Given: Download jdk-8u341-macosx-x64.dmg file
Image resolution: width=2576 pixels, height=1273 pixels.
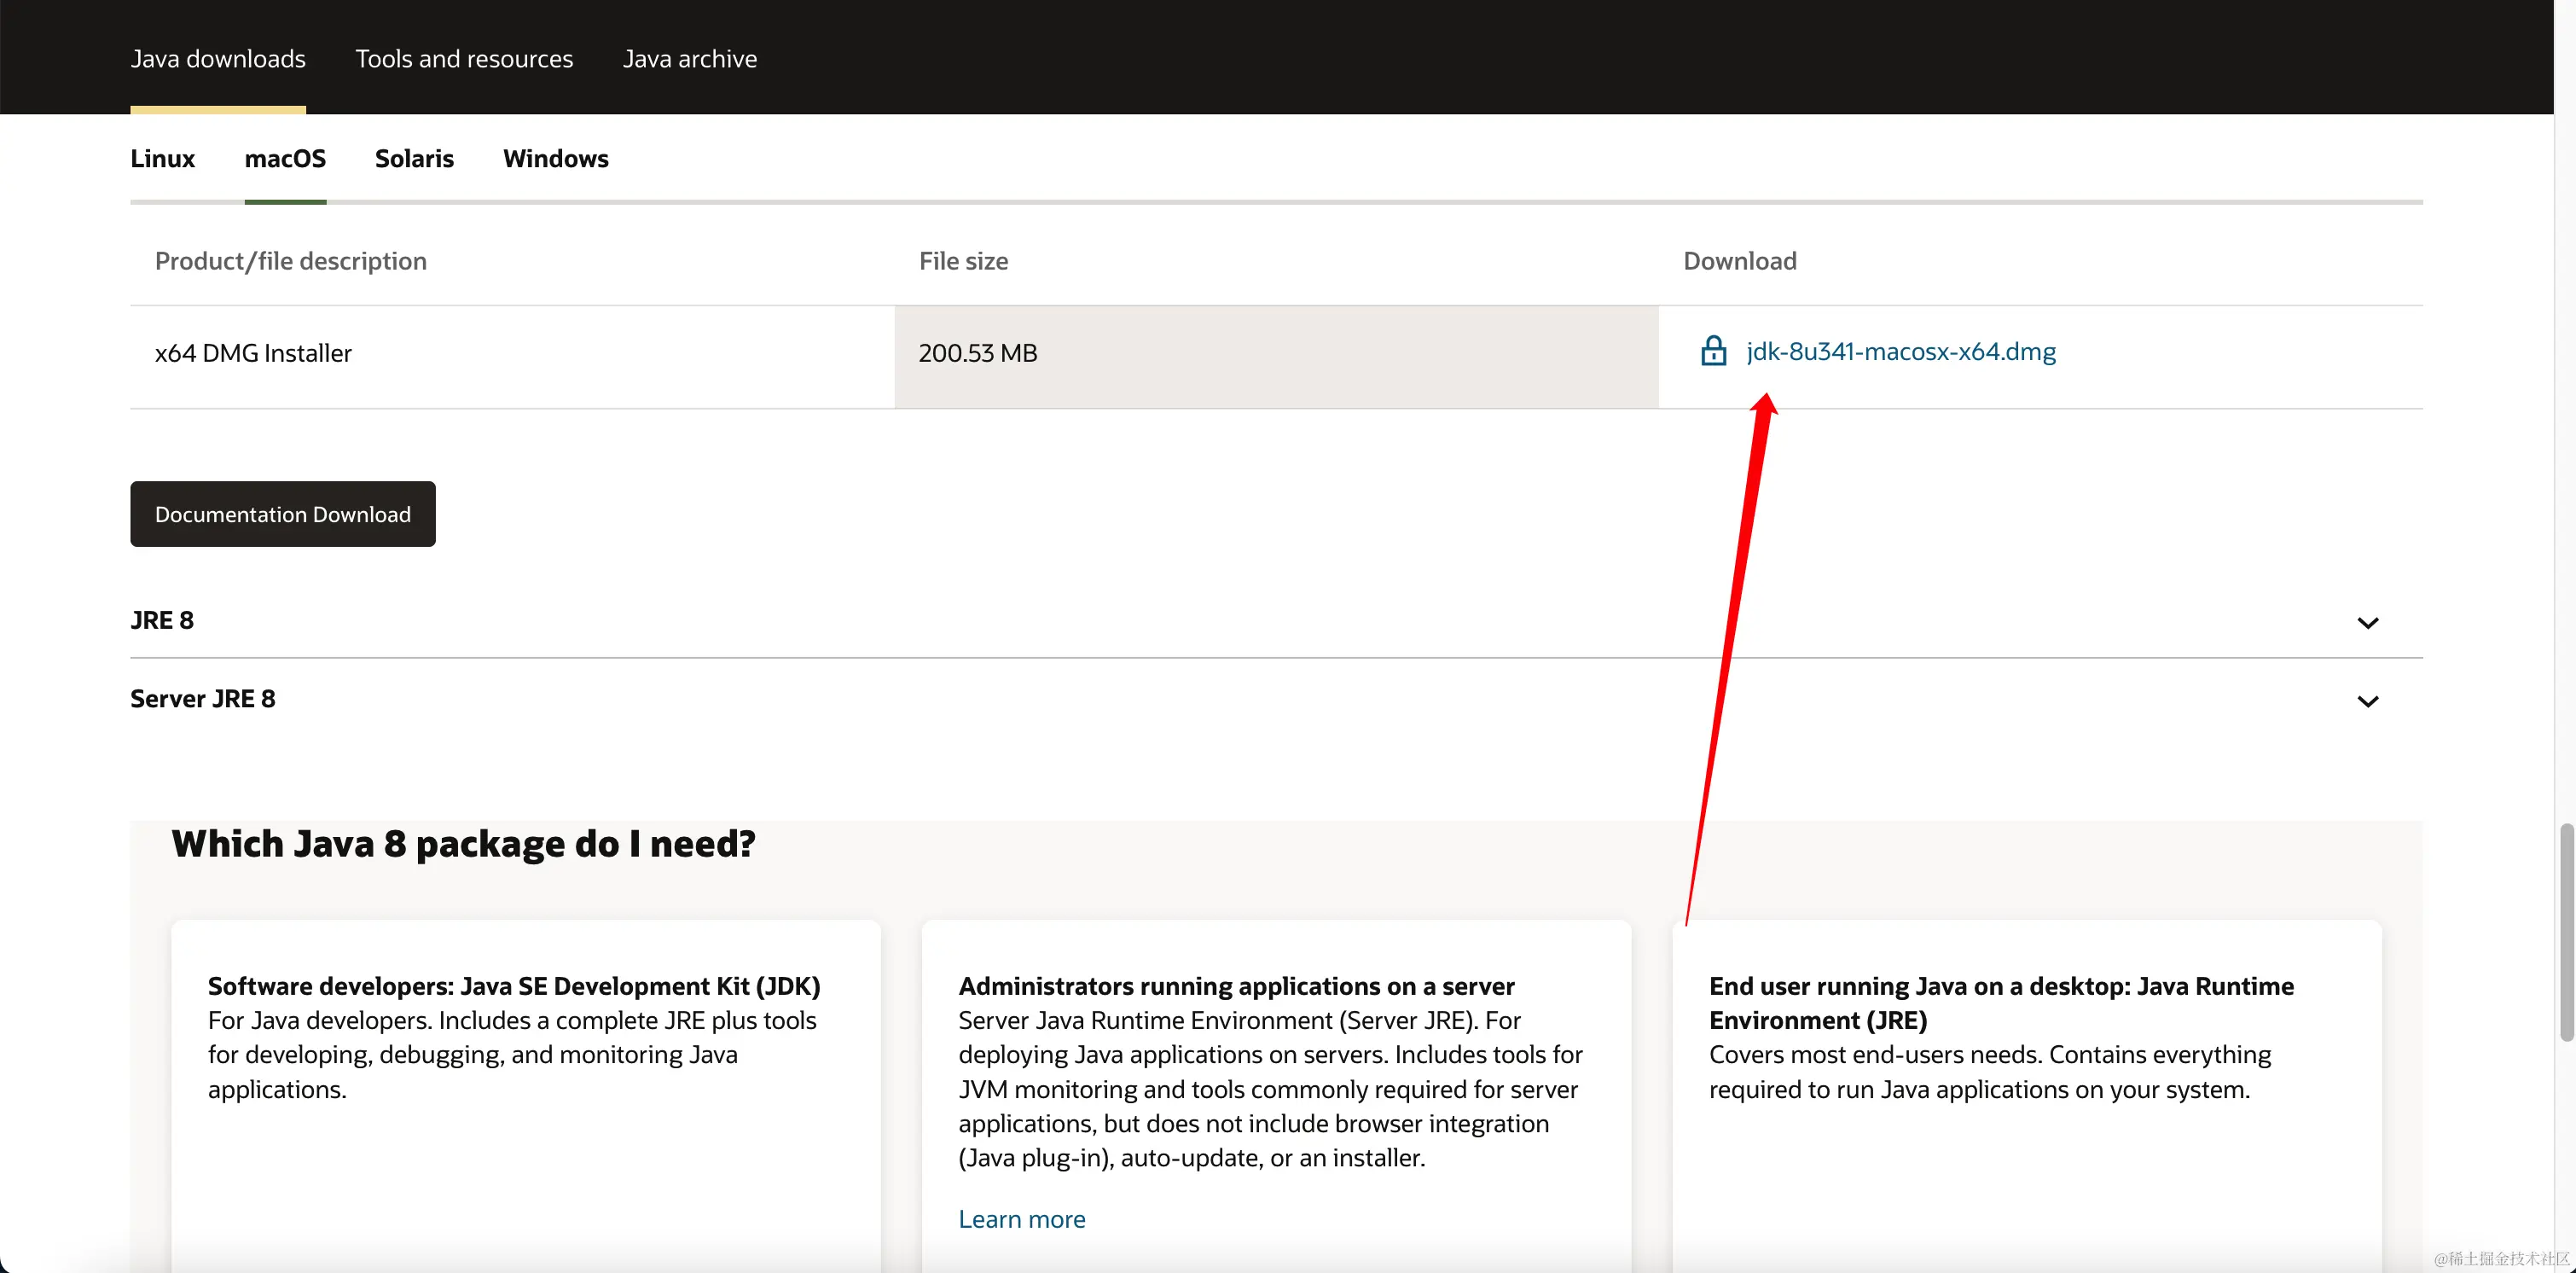Looking at the screenshot, I should [x=1901, y=352].
